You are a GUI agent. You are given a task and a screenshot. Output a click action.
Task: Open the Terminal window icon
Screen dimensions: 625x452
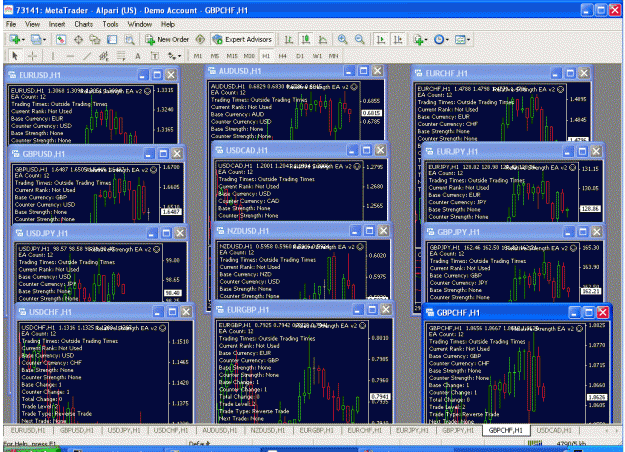pyautogui.click(x=112, y=39)
